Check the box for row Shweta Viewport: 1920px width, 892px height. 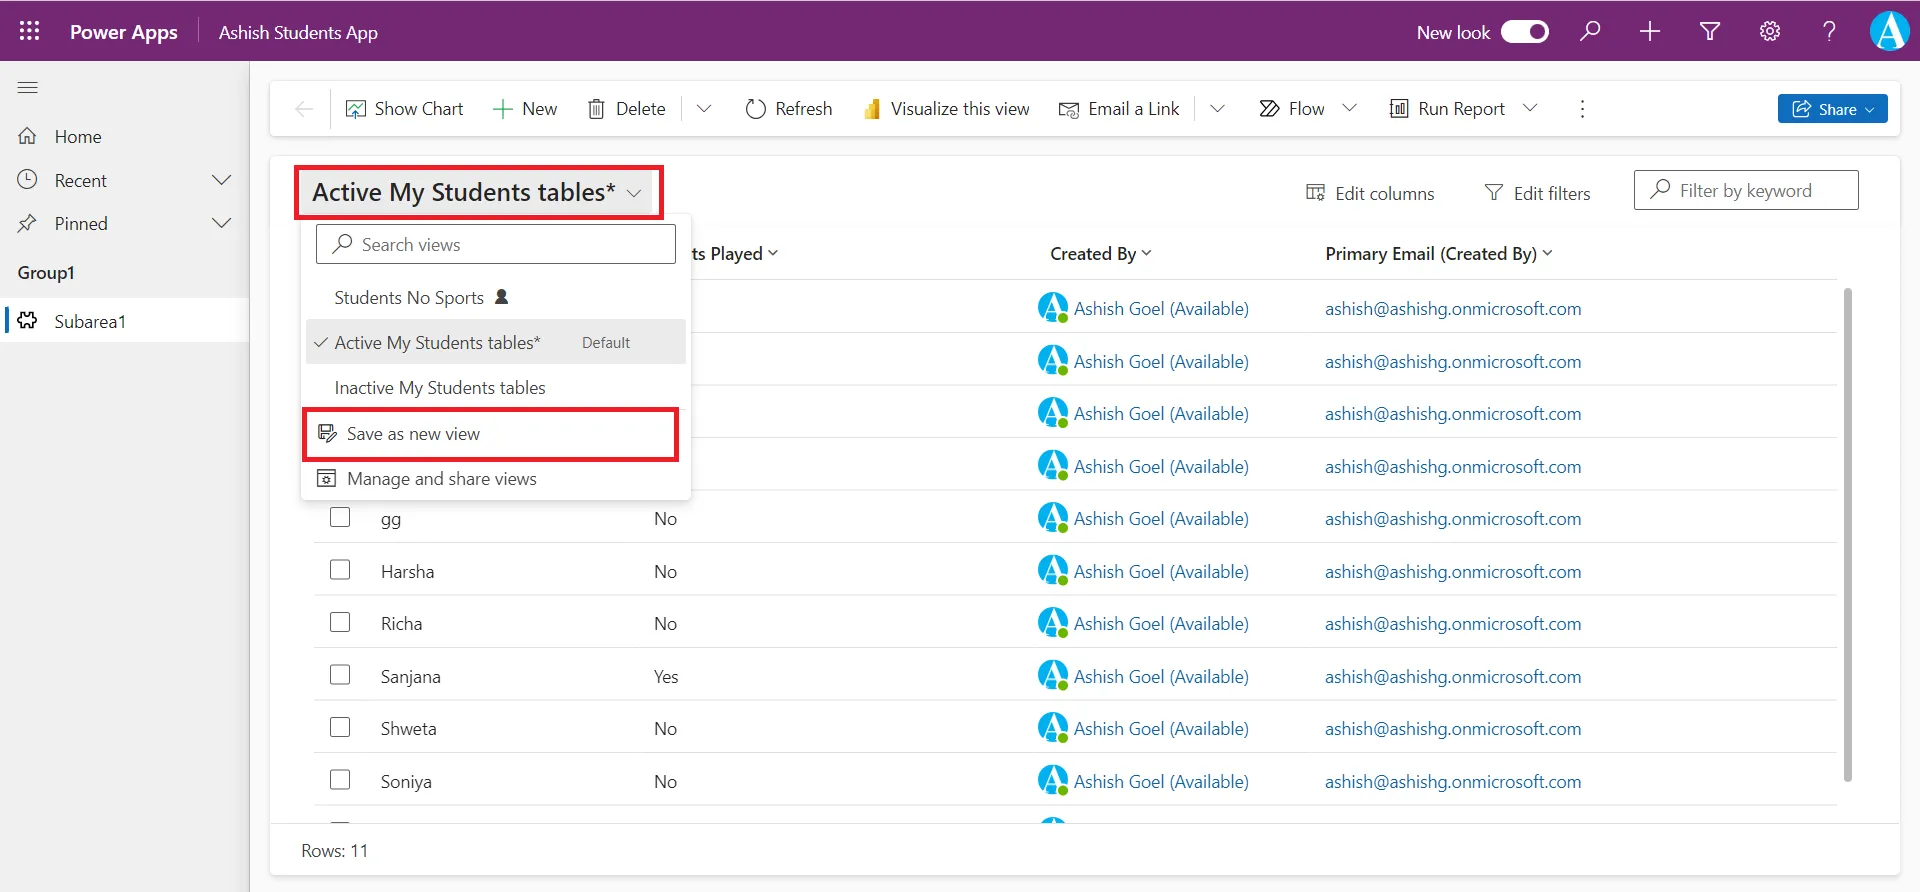340,727
